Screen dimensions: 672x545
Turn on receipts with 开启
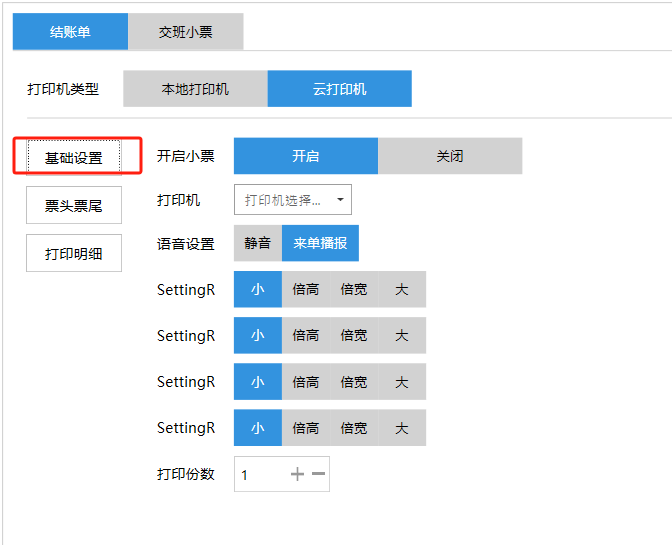(306, 156)
